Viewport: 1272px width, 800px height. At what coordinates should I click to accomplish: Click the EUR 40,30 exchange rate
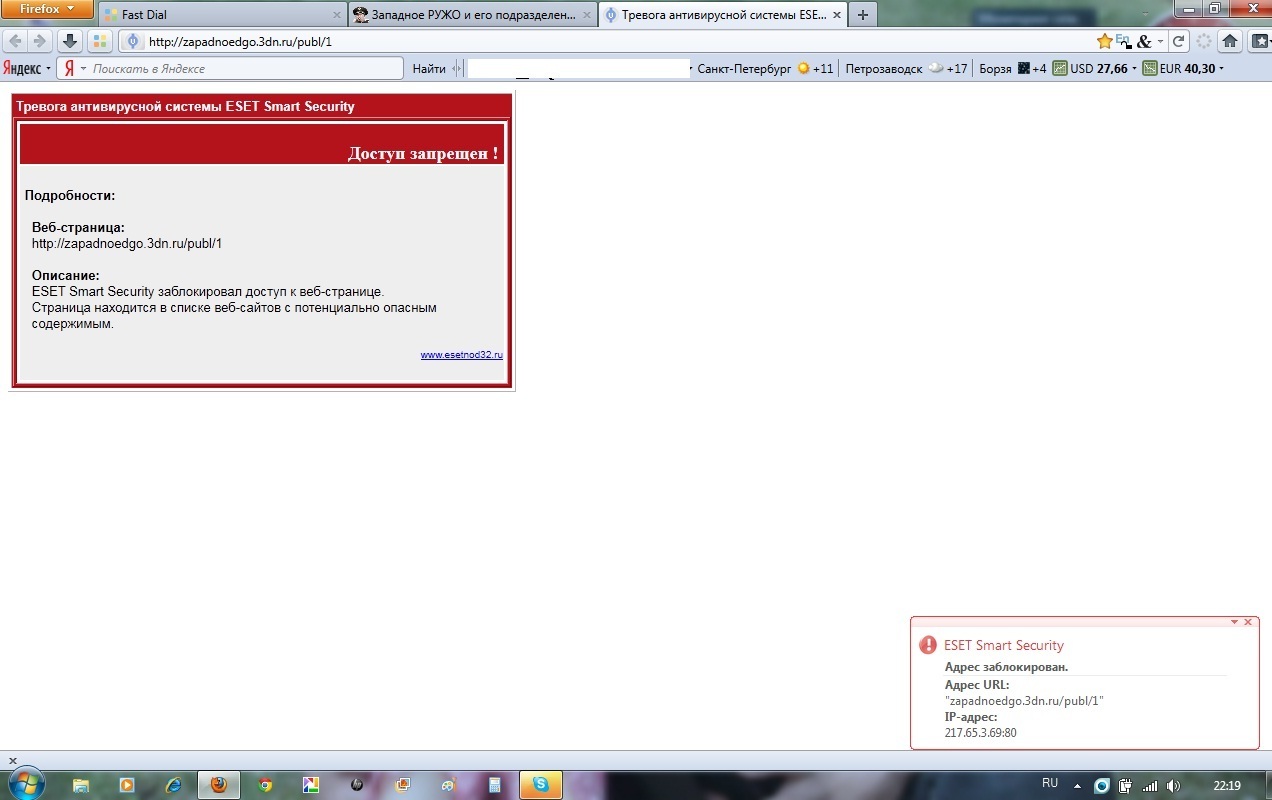click(x=1179, y=69)
